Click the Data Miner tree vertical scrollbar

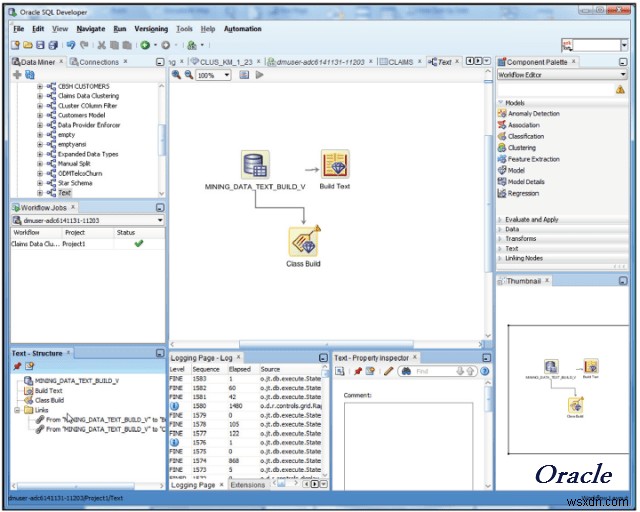(x=162, y=140)
